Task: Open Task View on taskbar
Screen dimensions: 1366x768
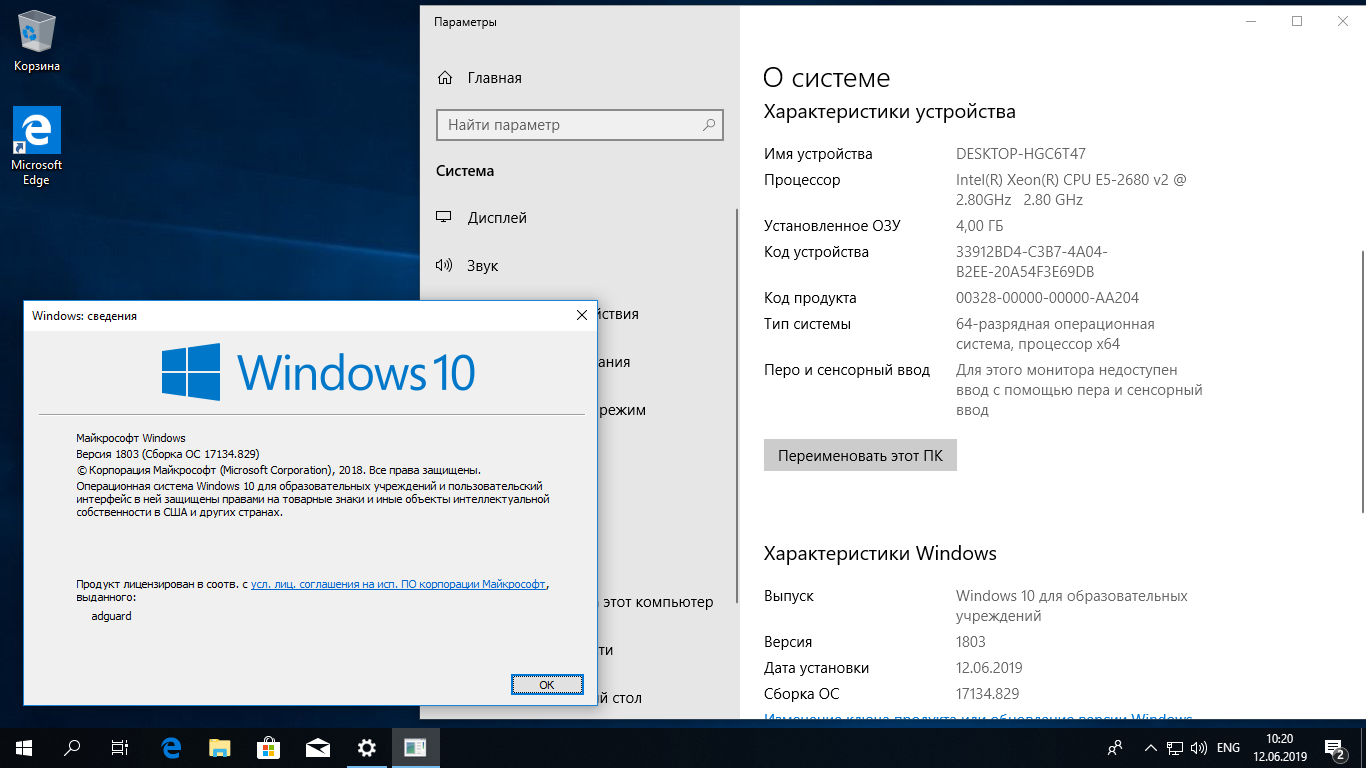Action: tap(120, 747)
